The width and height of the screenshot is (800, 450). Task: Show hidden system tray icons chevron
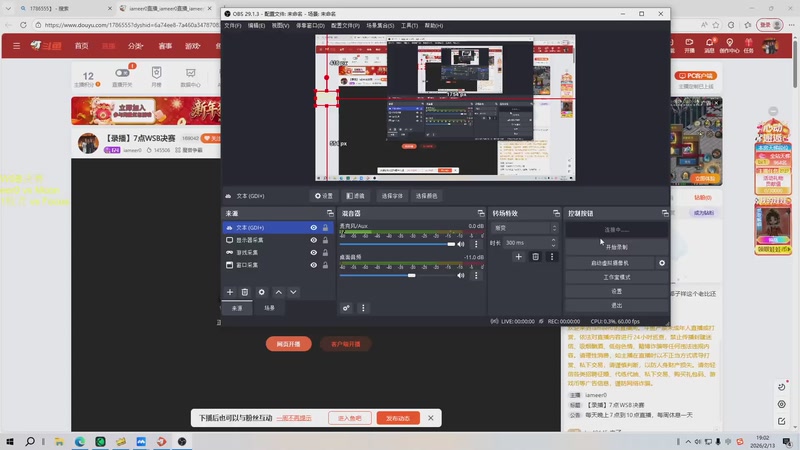click(688, 442)
